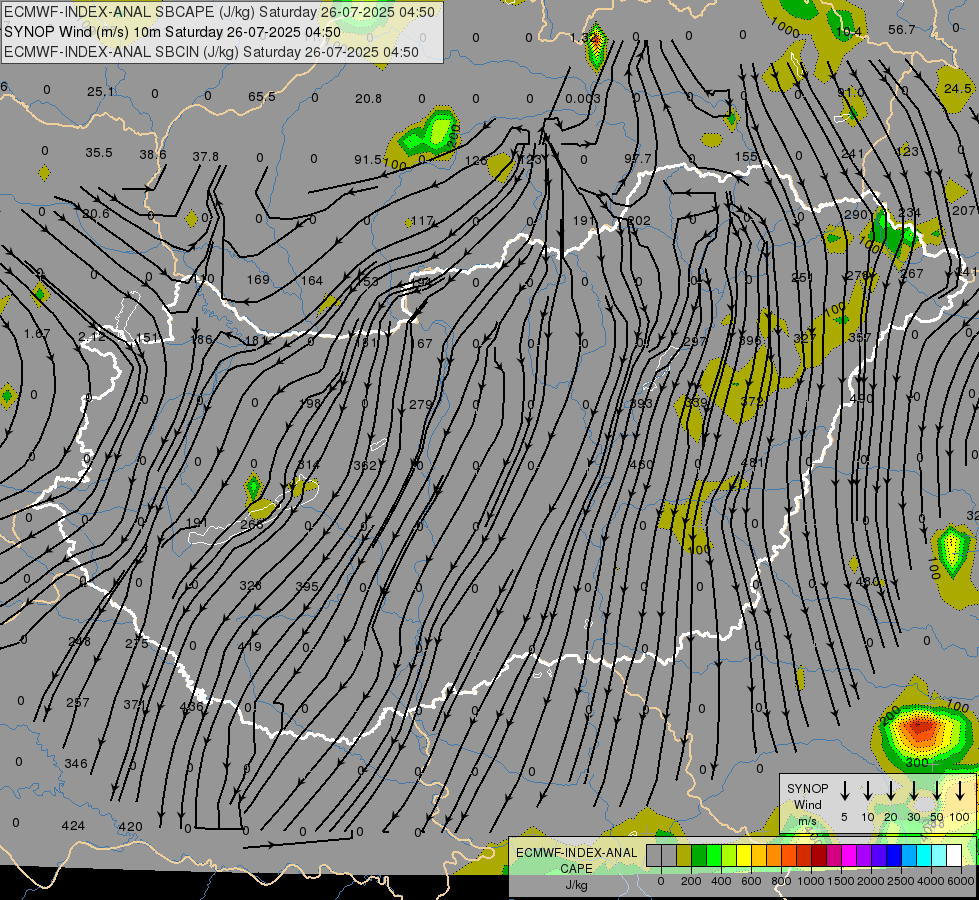979x900 pixels.
Task: Click the map value 65.5
Action: pyautogui.click(x=262, y=96)
